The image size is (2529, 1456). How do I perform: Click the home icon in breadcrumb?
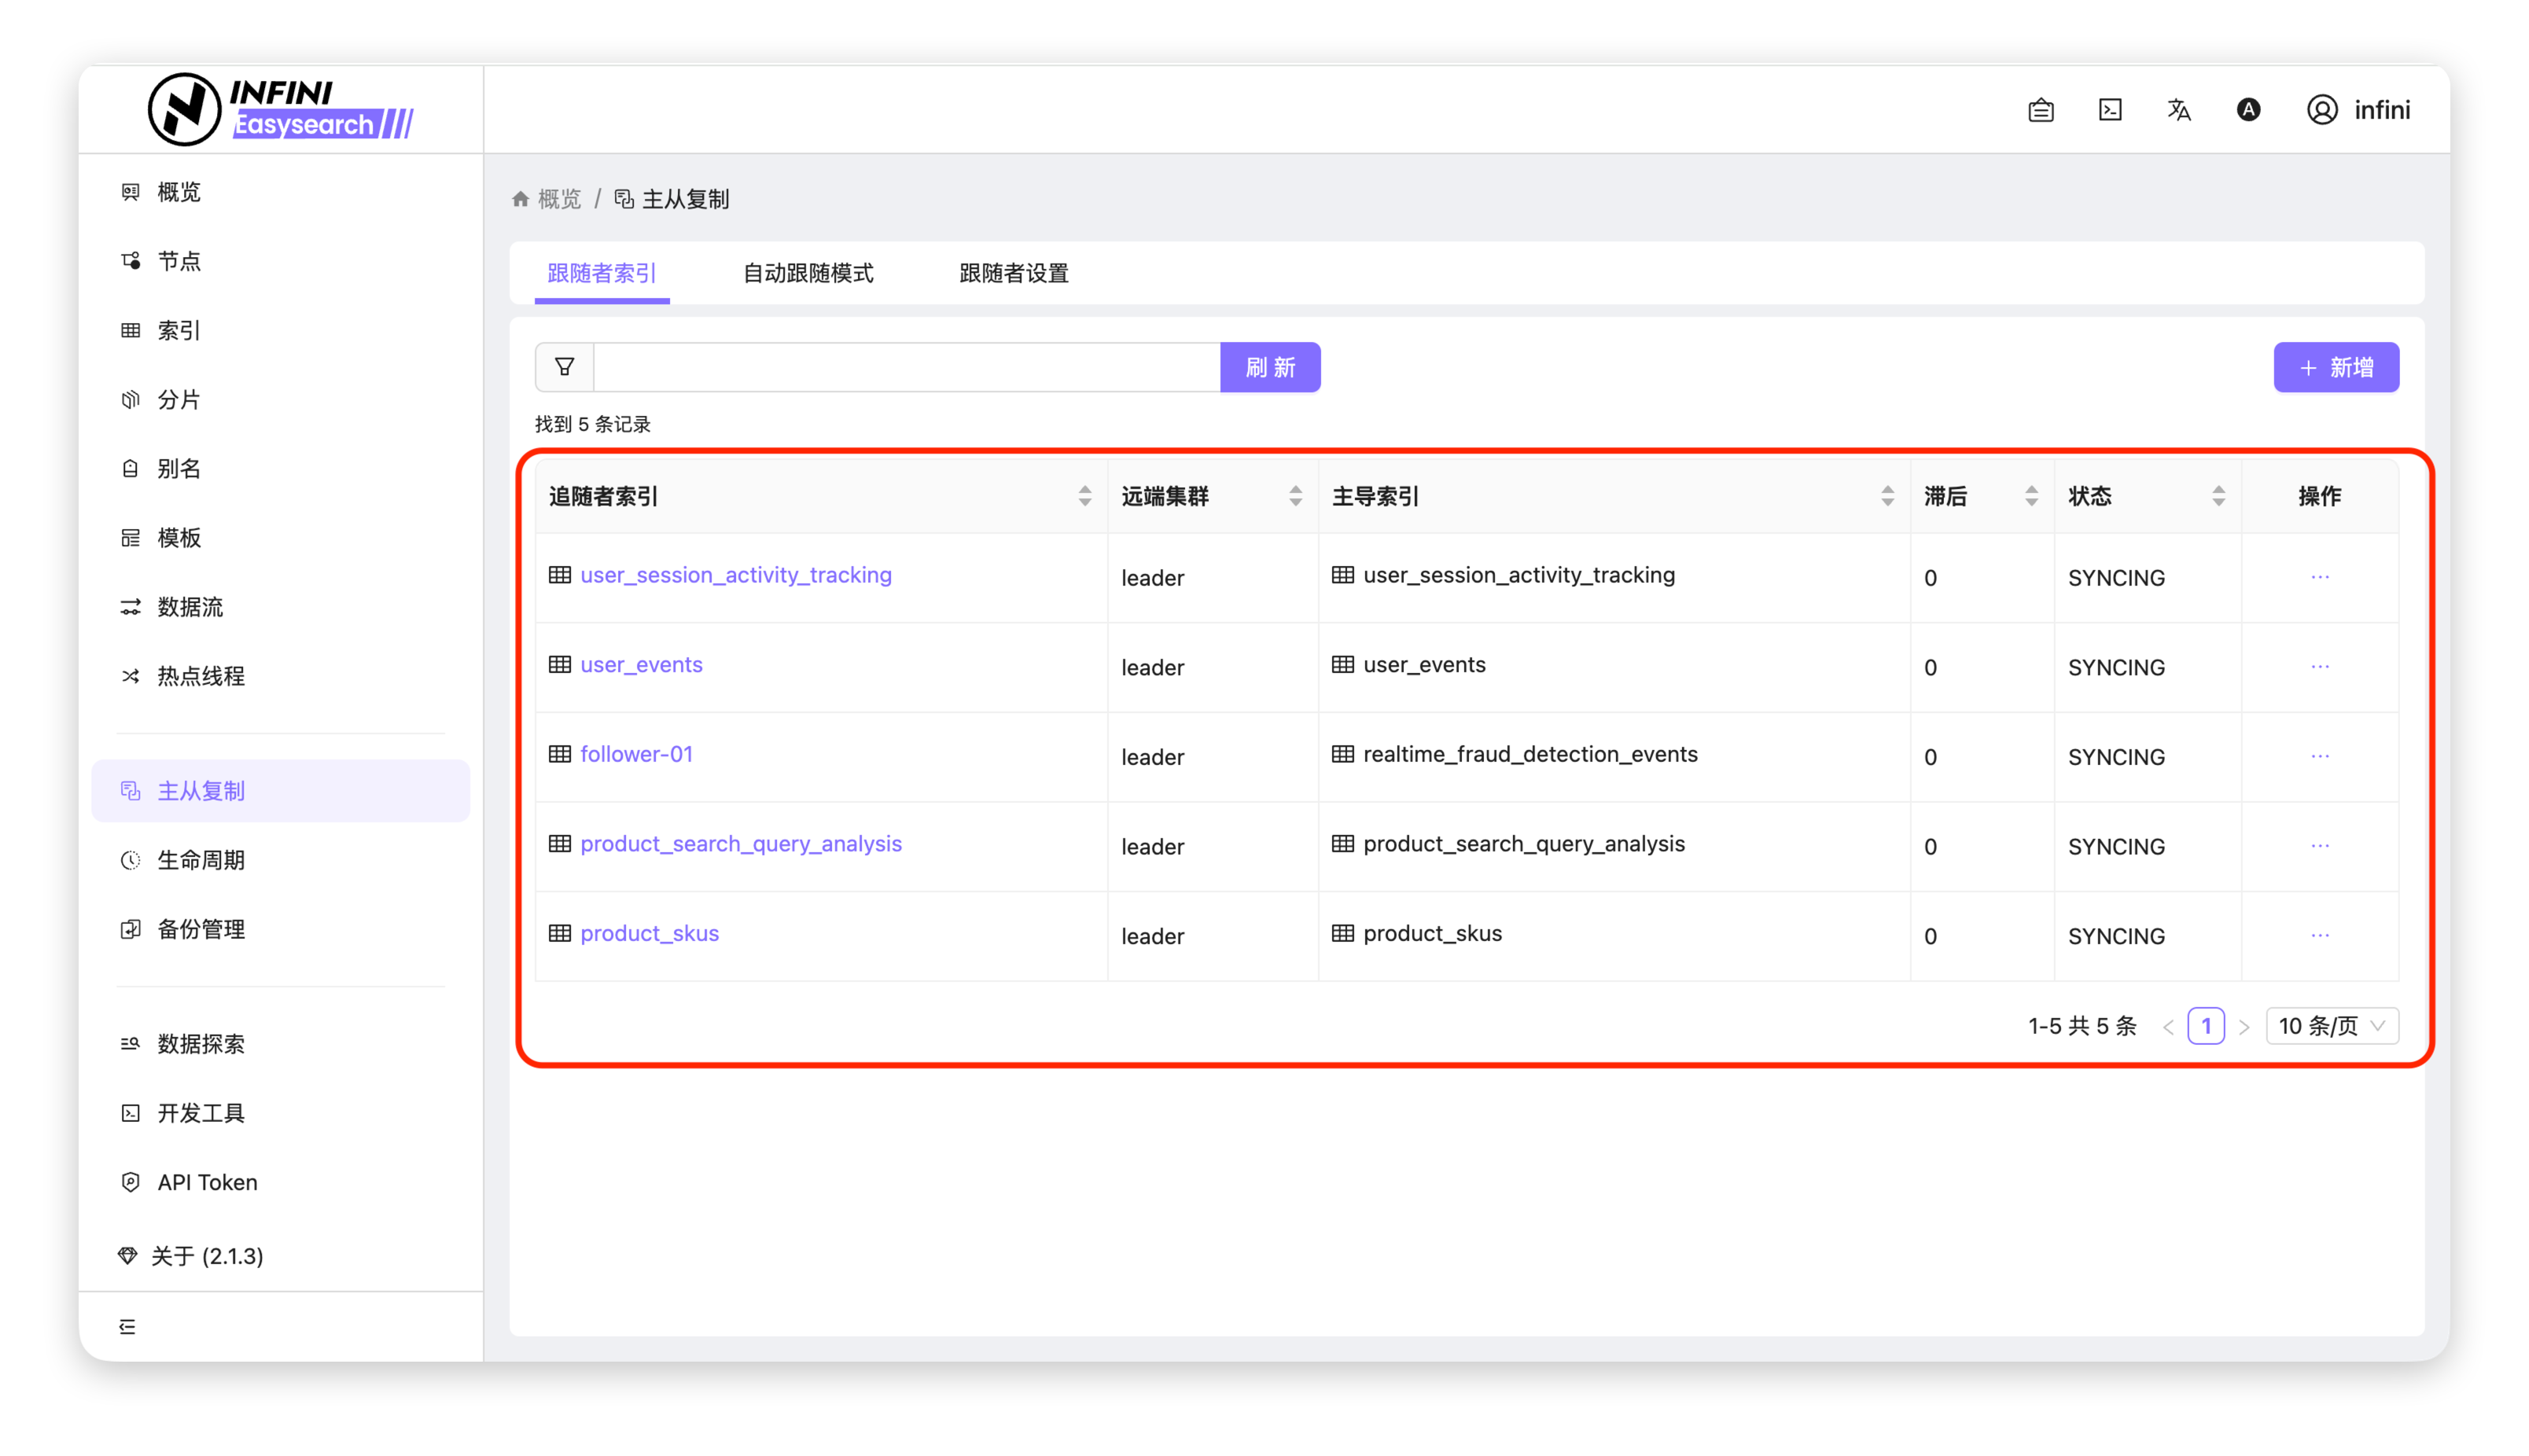[520, 199]
